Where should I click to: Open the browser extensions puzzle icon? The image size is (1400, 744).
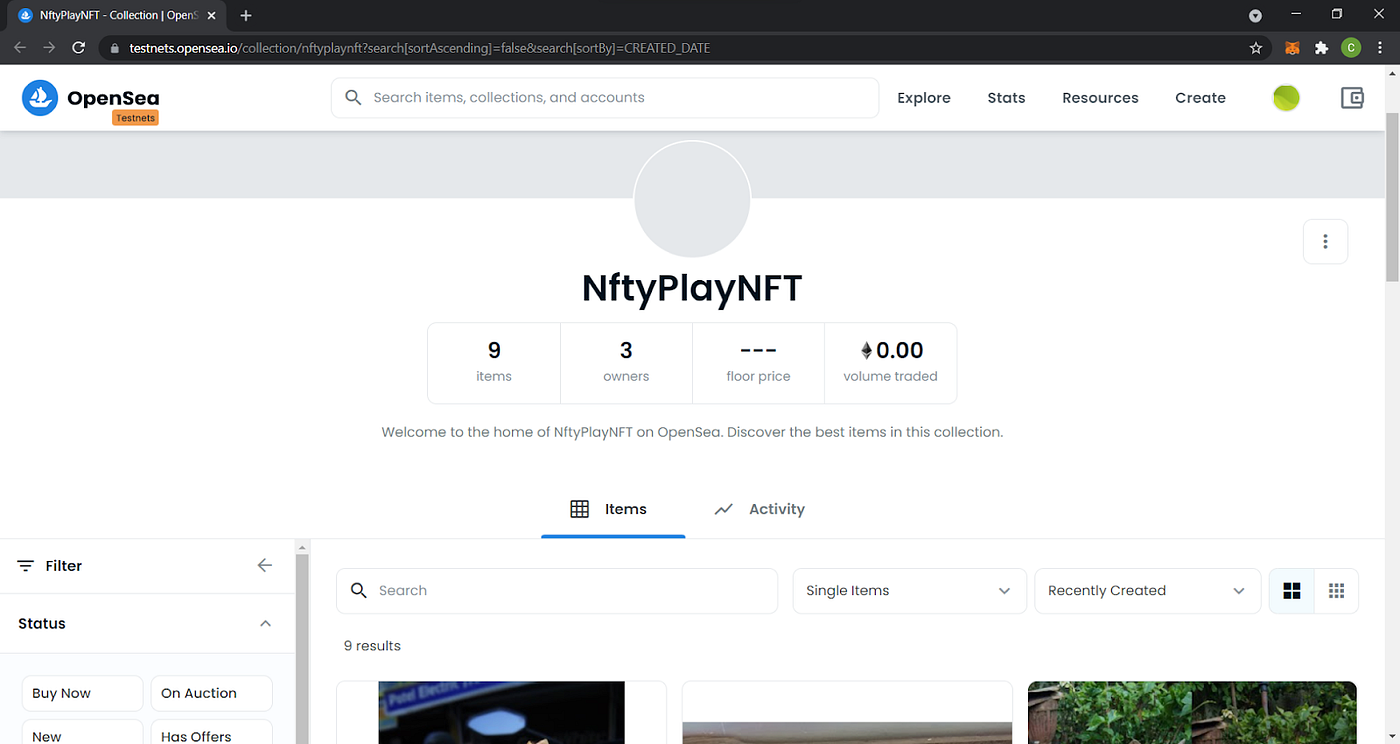click(1321, 47)
